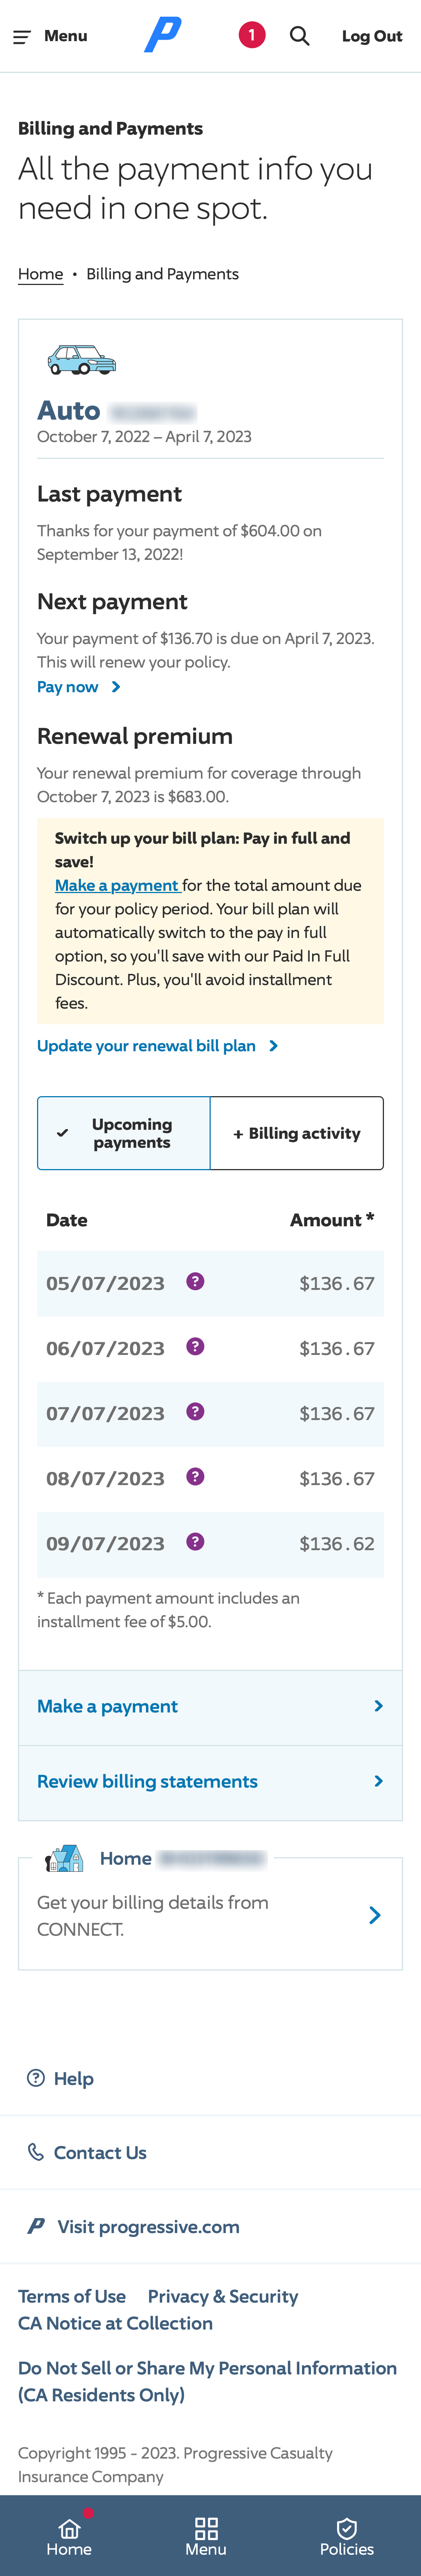The height and width of the screenshot is (2576, 421).
Task: Expand the Billing activity section
Action: [x=297, y=1133]
